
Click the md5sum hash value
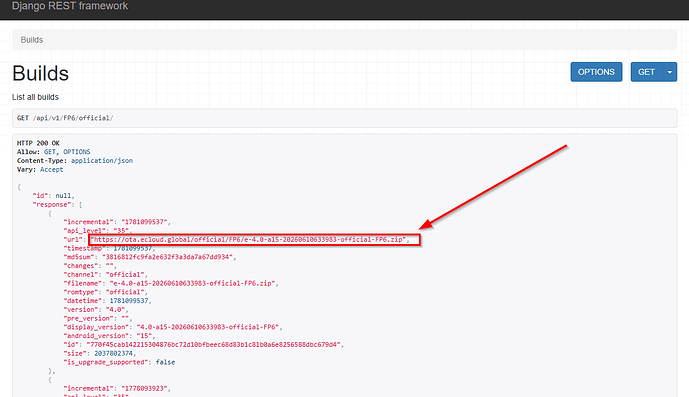coord(167,257)
